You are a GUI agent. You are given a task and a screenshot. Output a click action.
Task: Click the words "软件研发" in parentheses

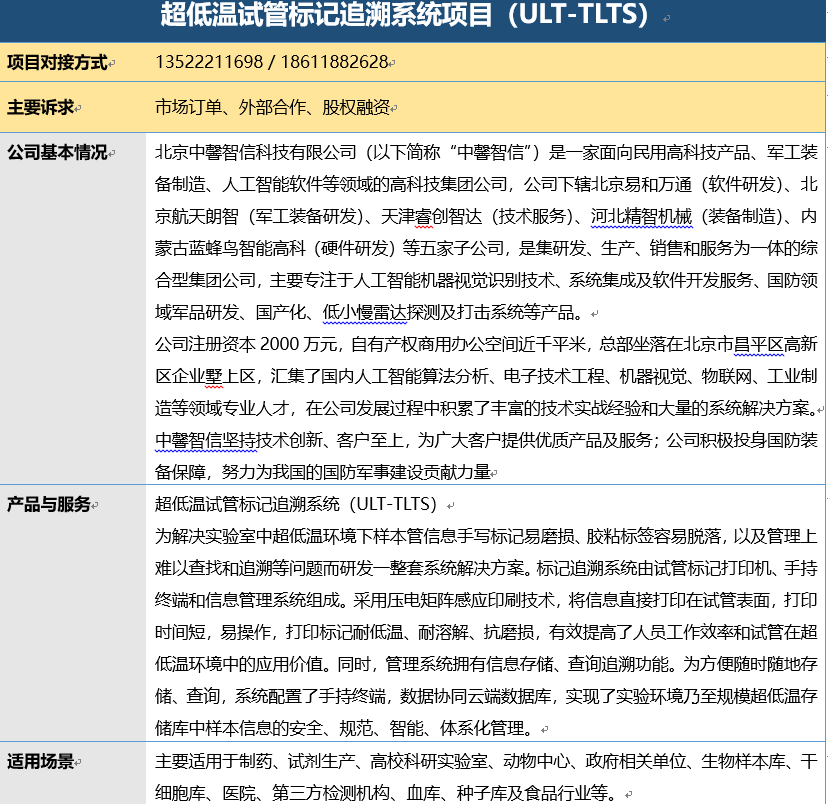click(742, 184)
